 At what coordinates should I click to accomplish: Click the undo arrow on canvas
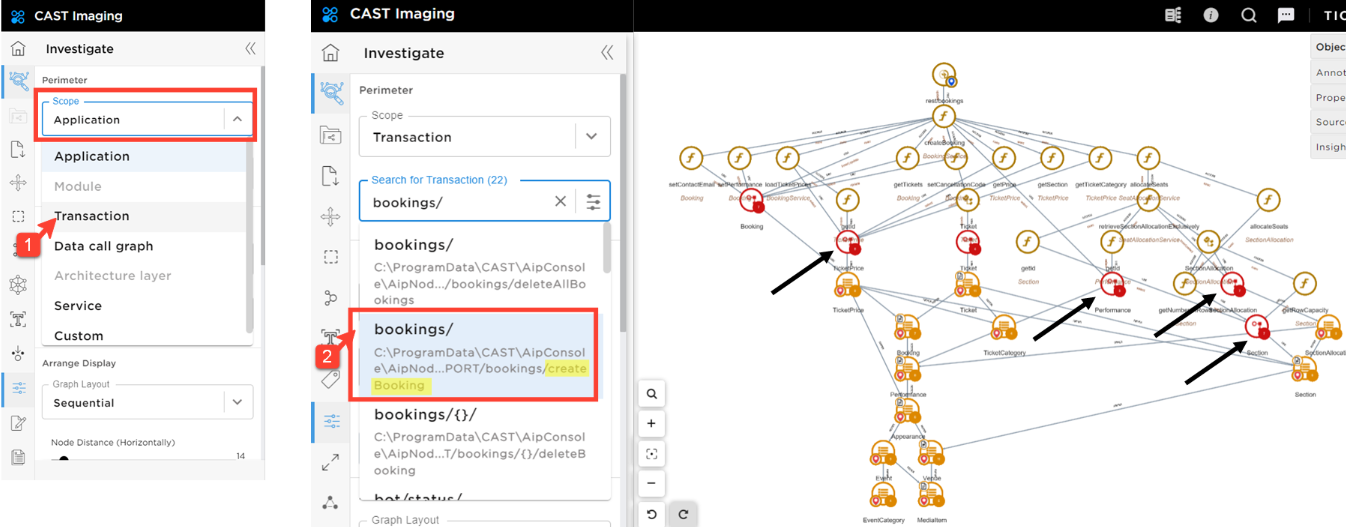[x=651, y=514]
